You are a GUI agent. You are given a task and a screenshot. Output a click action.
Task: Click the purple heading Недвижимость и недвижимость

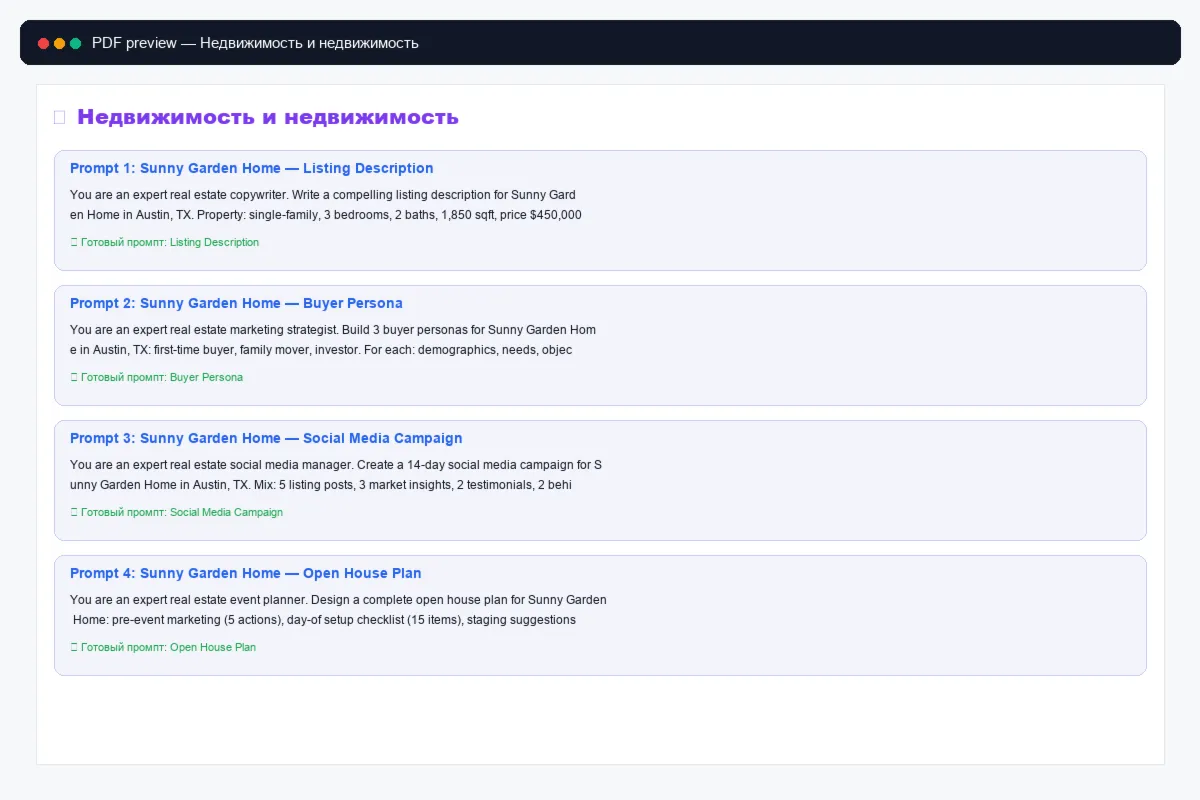click(268, 117)
